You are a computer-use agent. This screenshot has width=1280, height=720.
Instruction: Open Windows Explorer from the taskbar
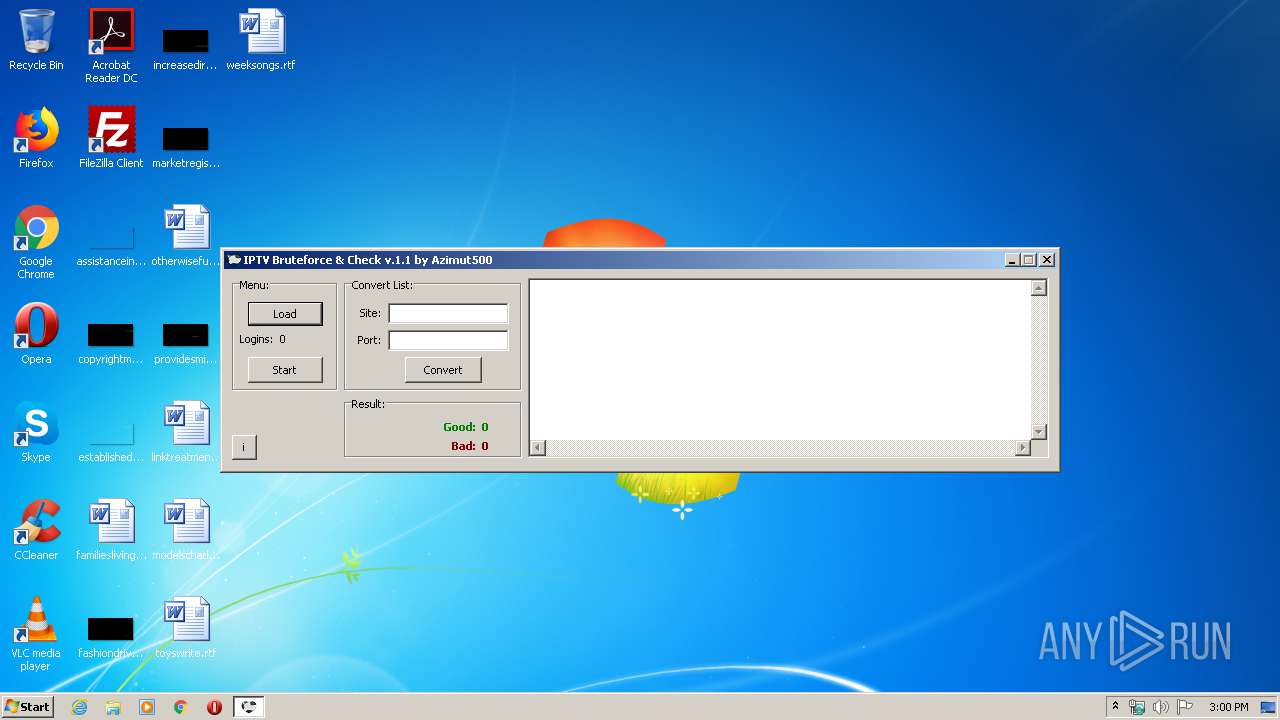pos(113,707)
